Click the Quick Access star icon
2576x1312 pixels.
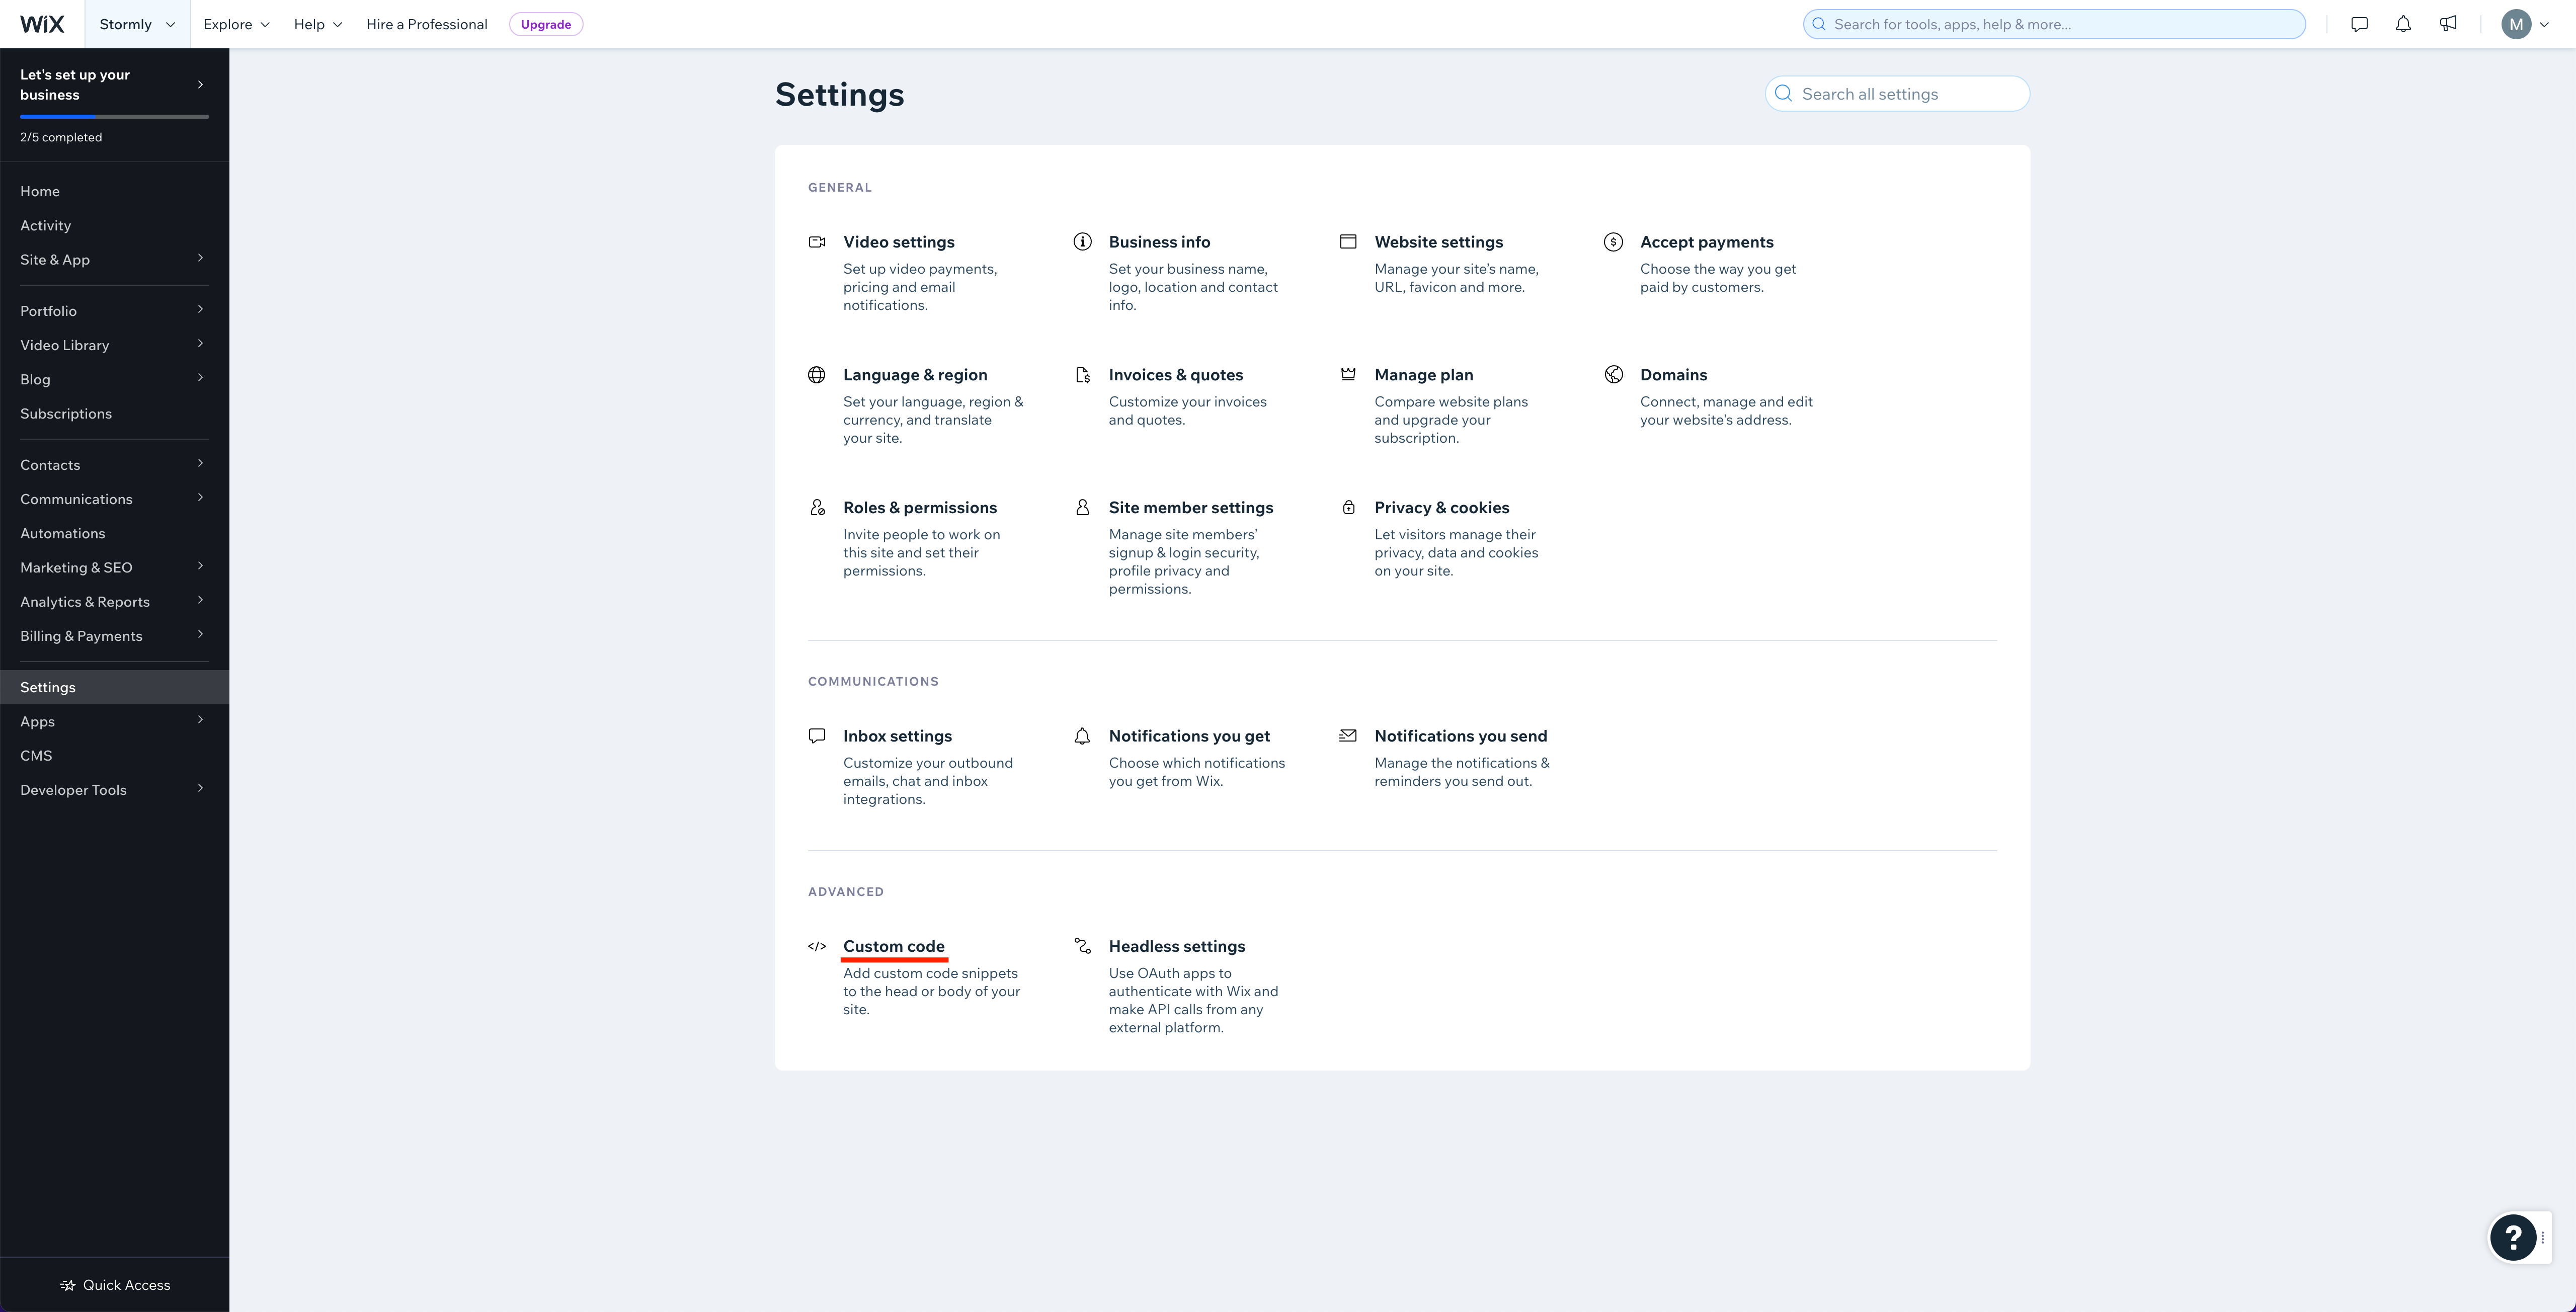point(68,1285)
